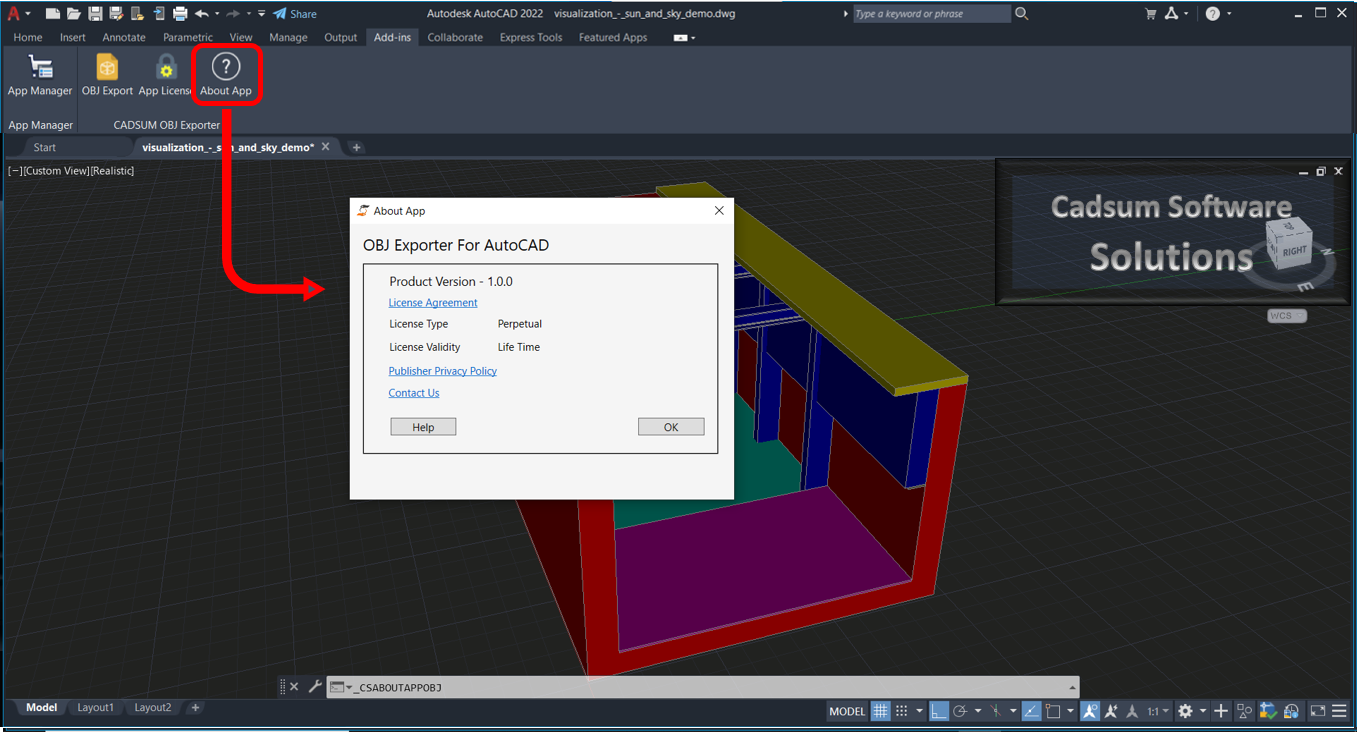
Task: Open the App License tool
Action: [165, 68]
